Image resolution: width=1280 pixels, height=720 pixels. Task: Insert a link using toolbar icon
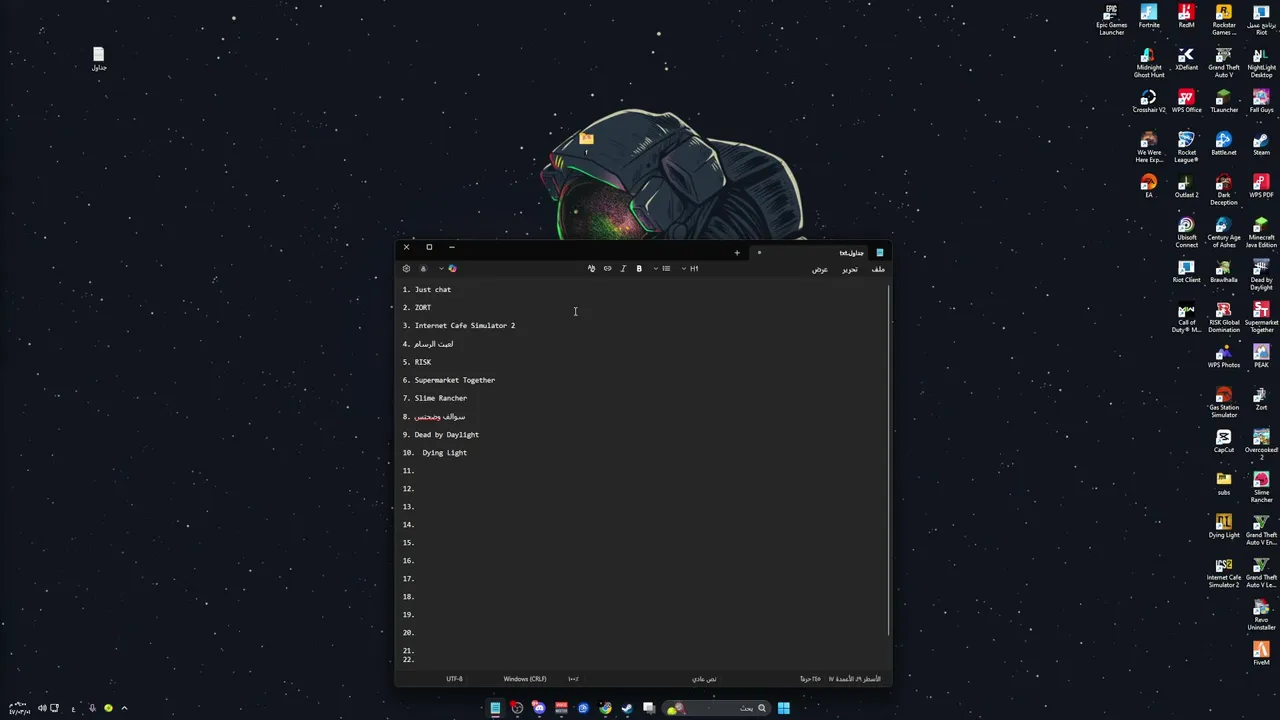607,268
